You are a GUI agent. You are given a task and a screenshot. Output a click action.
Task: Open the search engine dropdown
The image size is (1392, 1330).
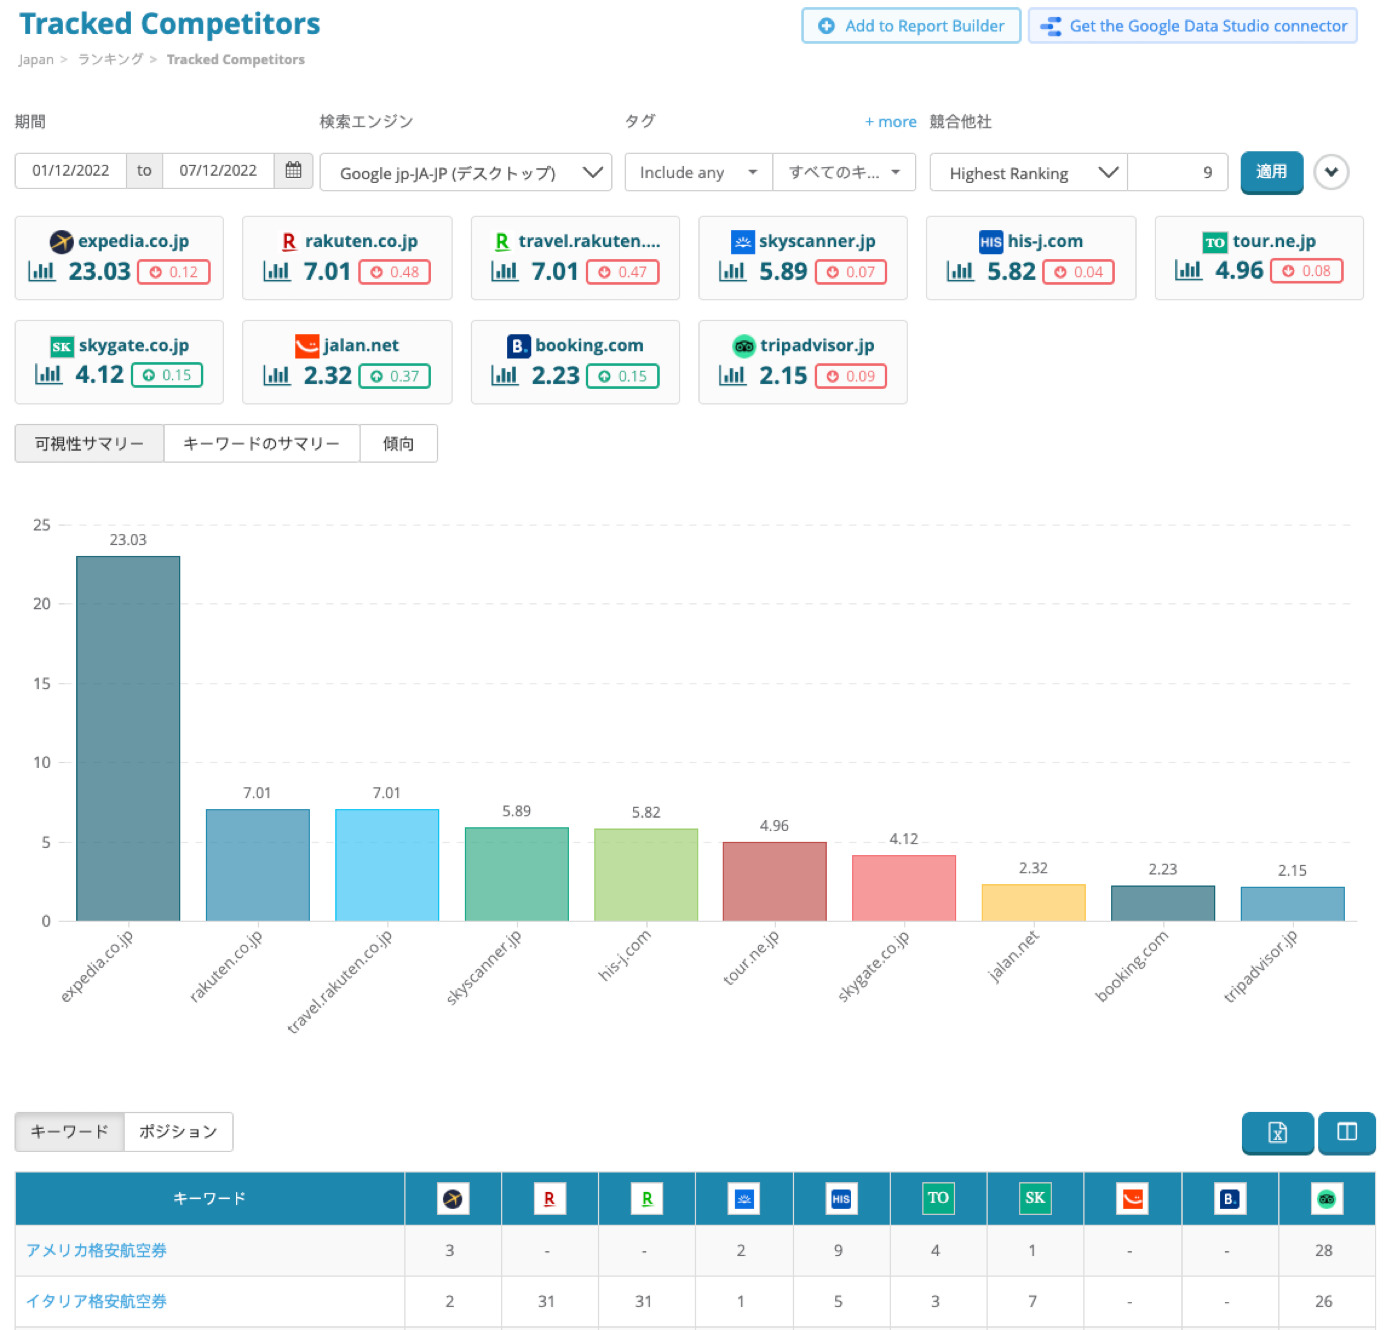click(x=466, y=172)
